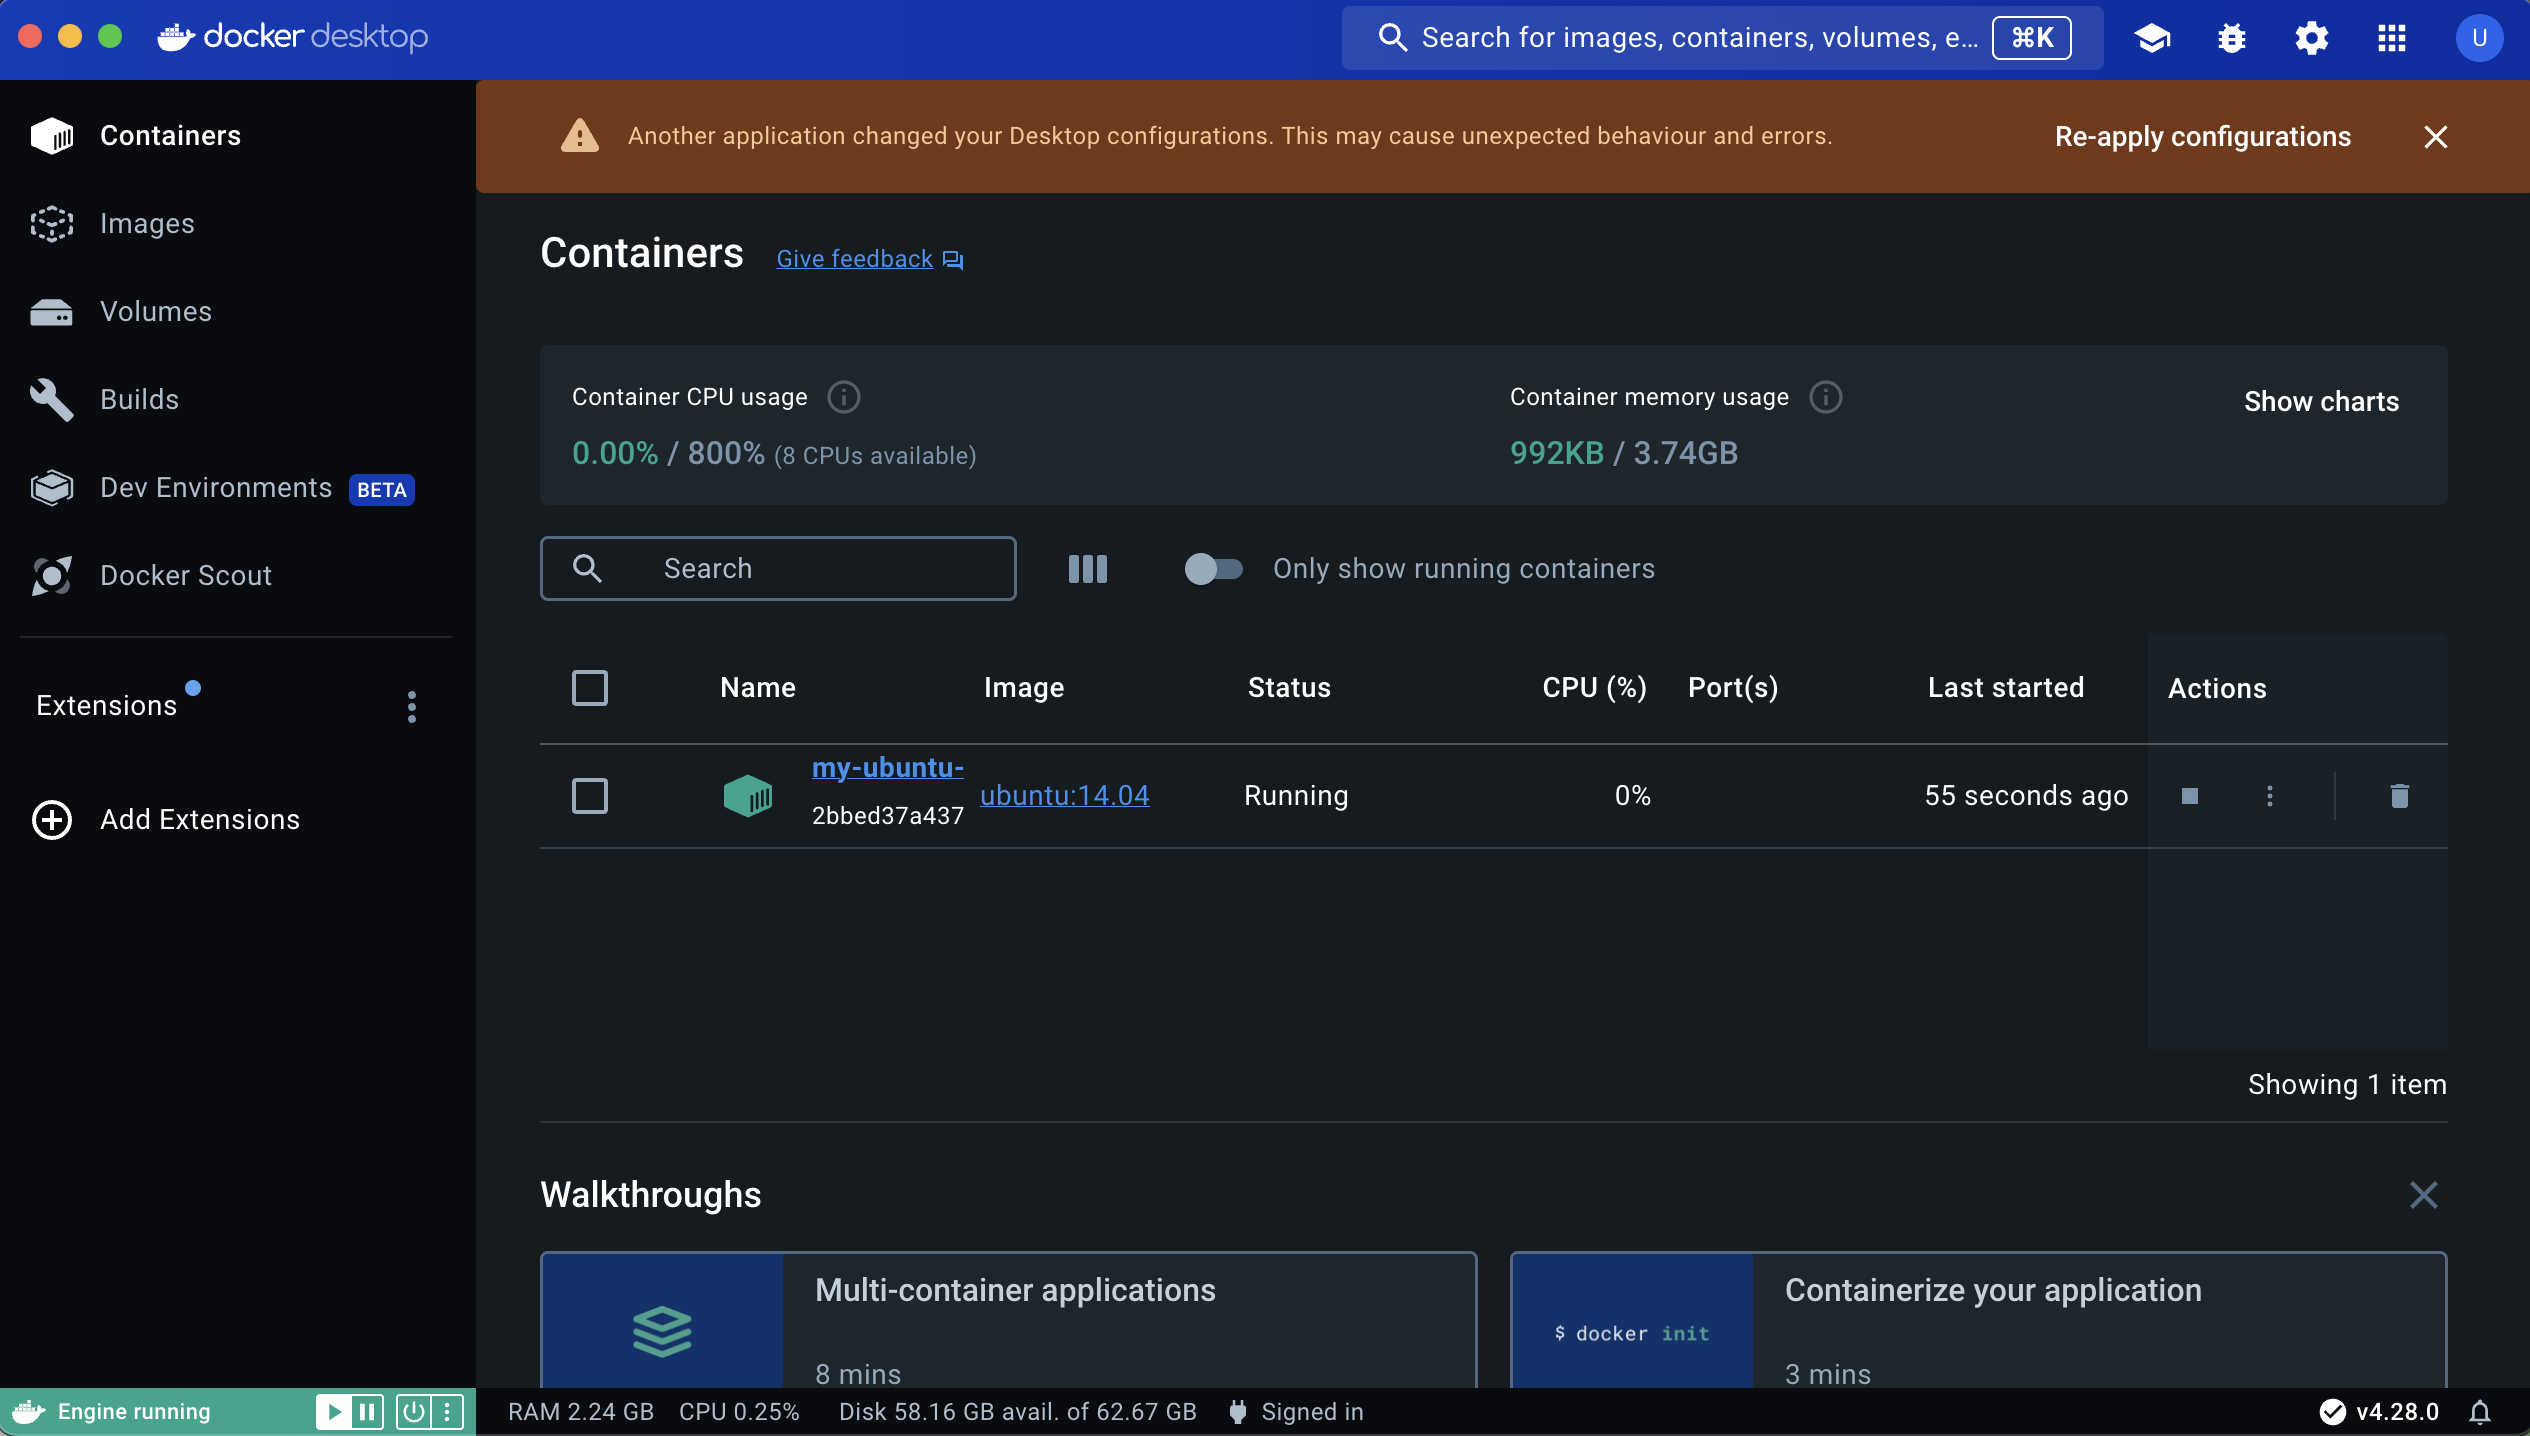
Task: Open the Learning center graduation cap icon
Action: [2152, 38]
